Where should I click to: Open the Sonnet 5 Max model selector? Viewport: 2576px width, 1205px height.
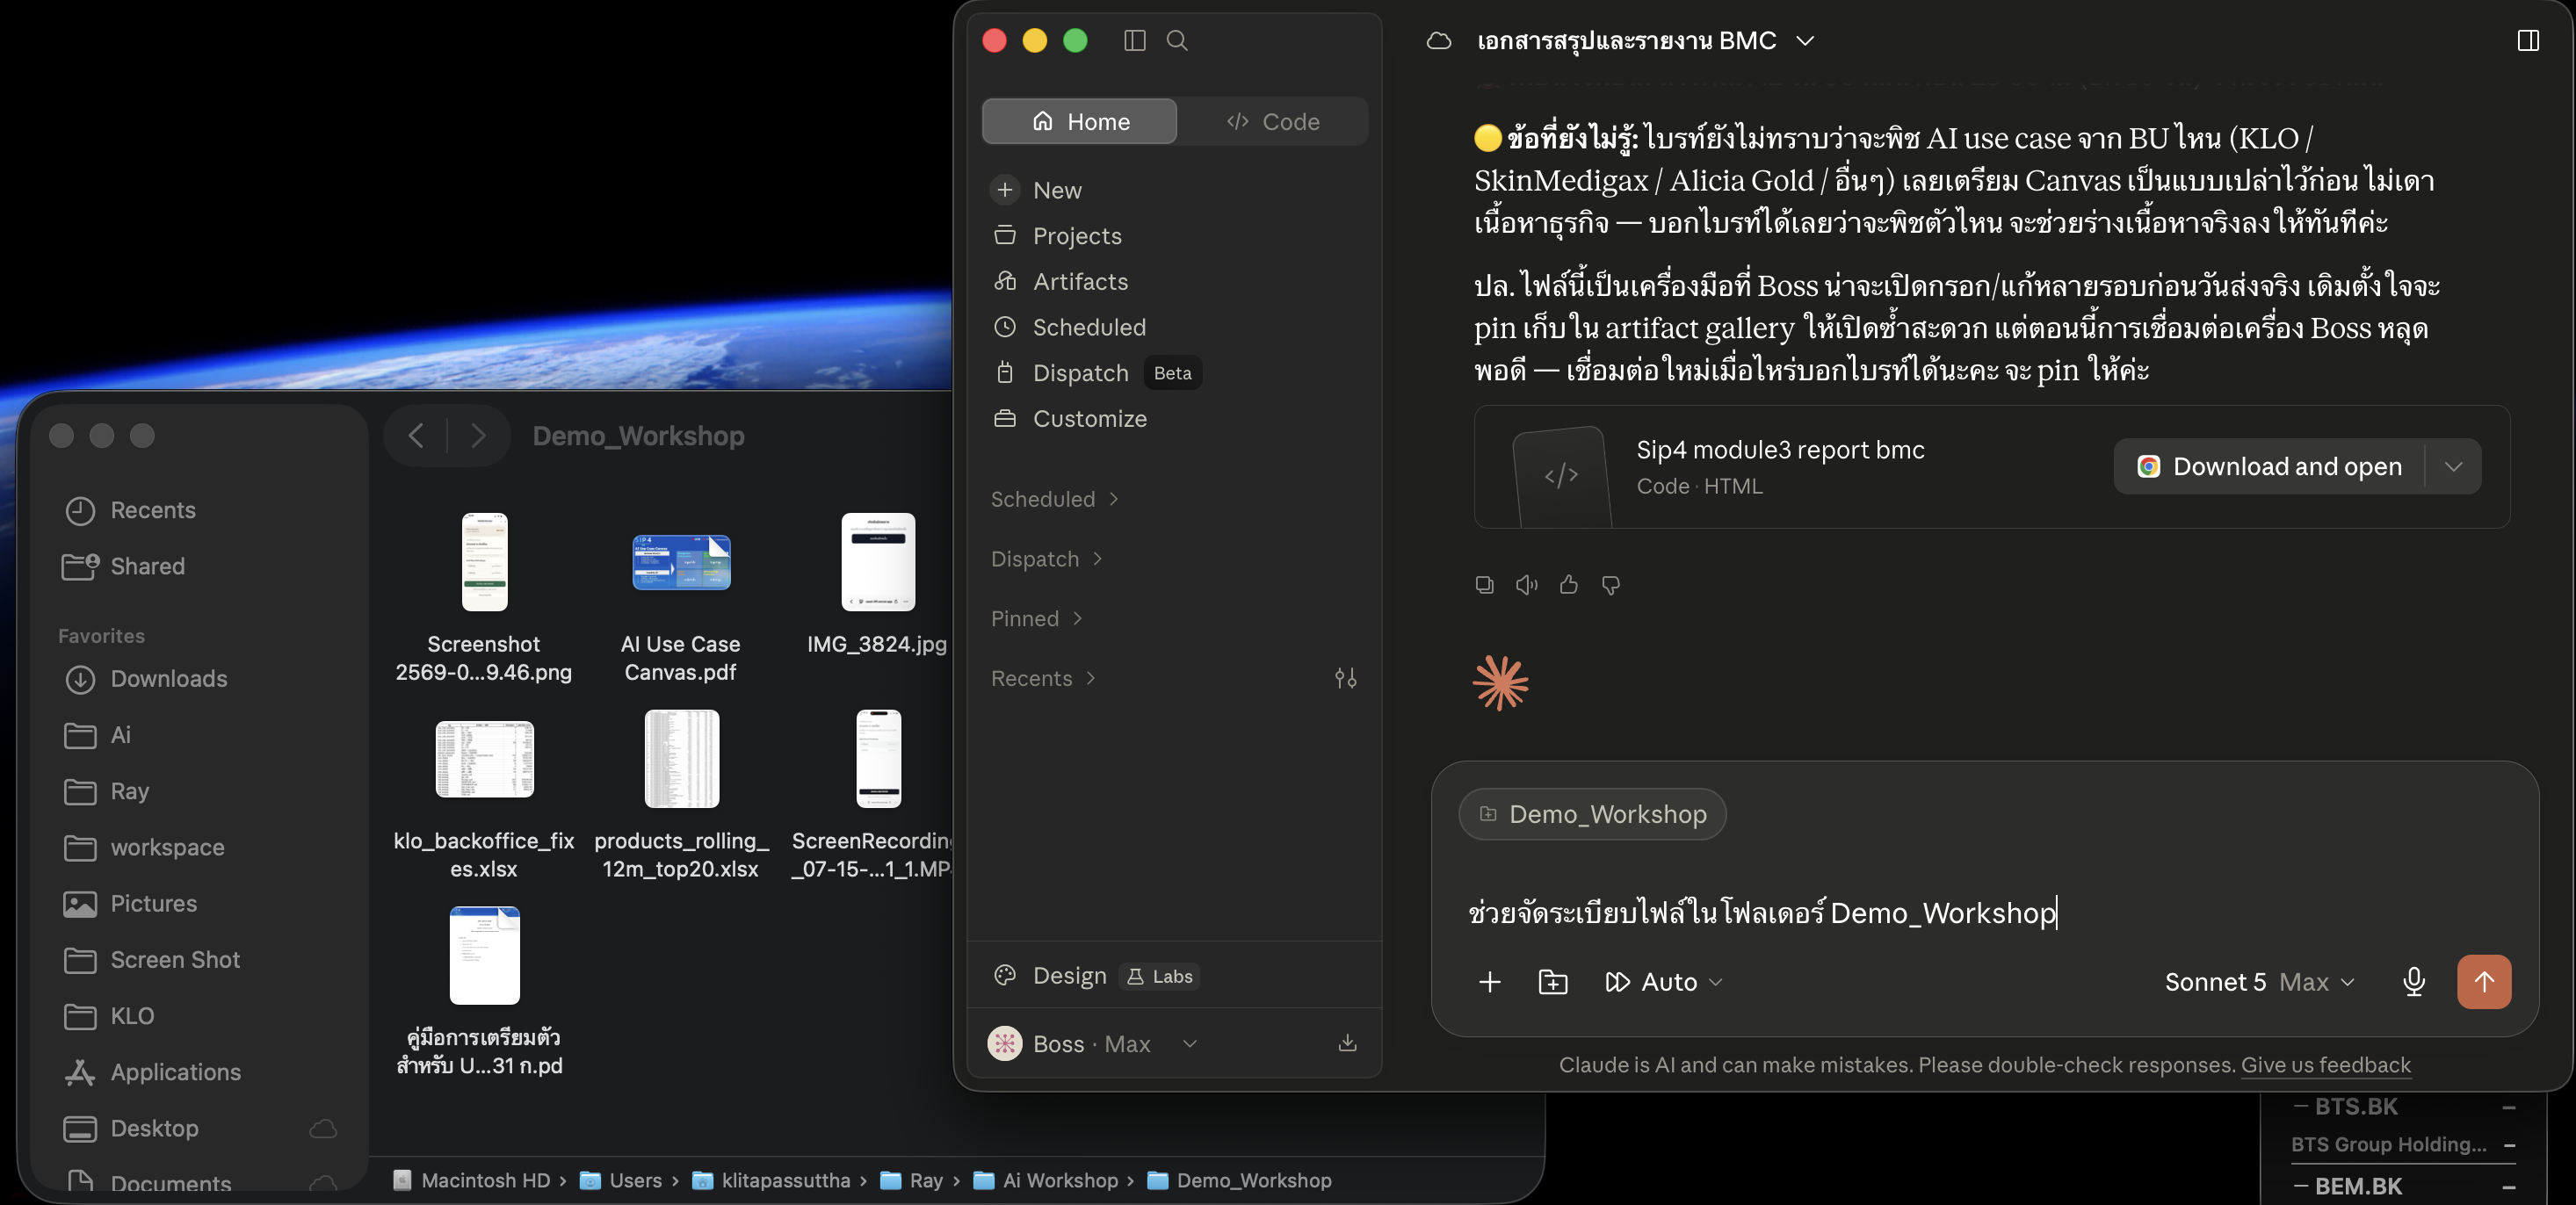coord(2258,982)
